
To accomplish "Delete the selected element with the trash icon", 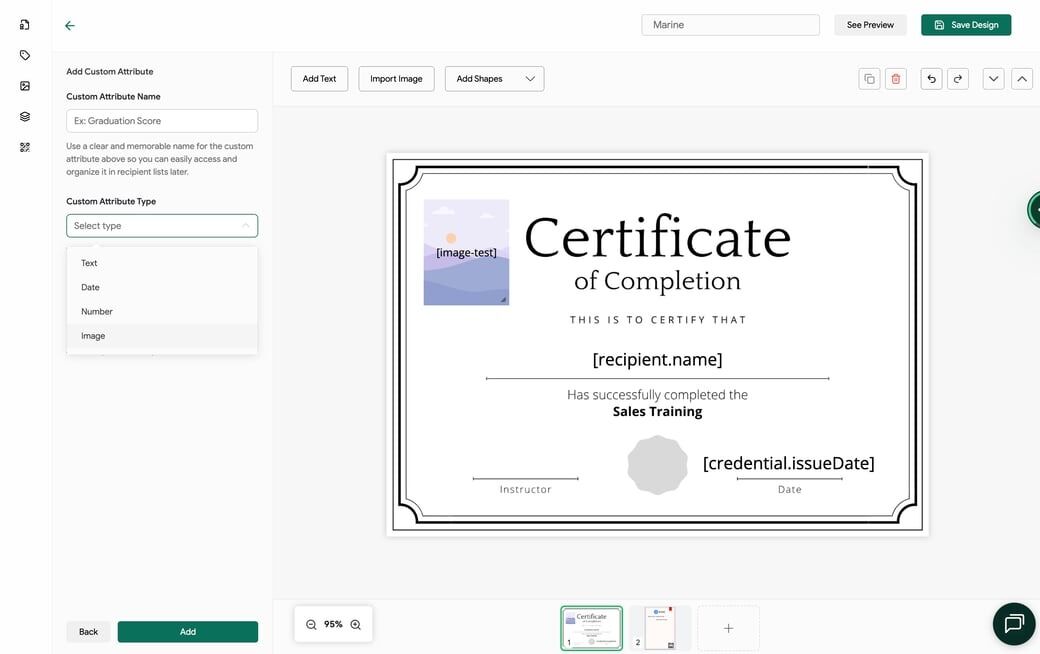I will coord(895,79).
